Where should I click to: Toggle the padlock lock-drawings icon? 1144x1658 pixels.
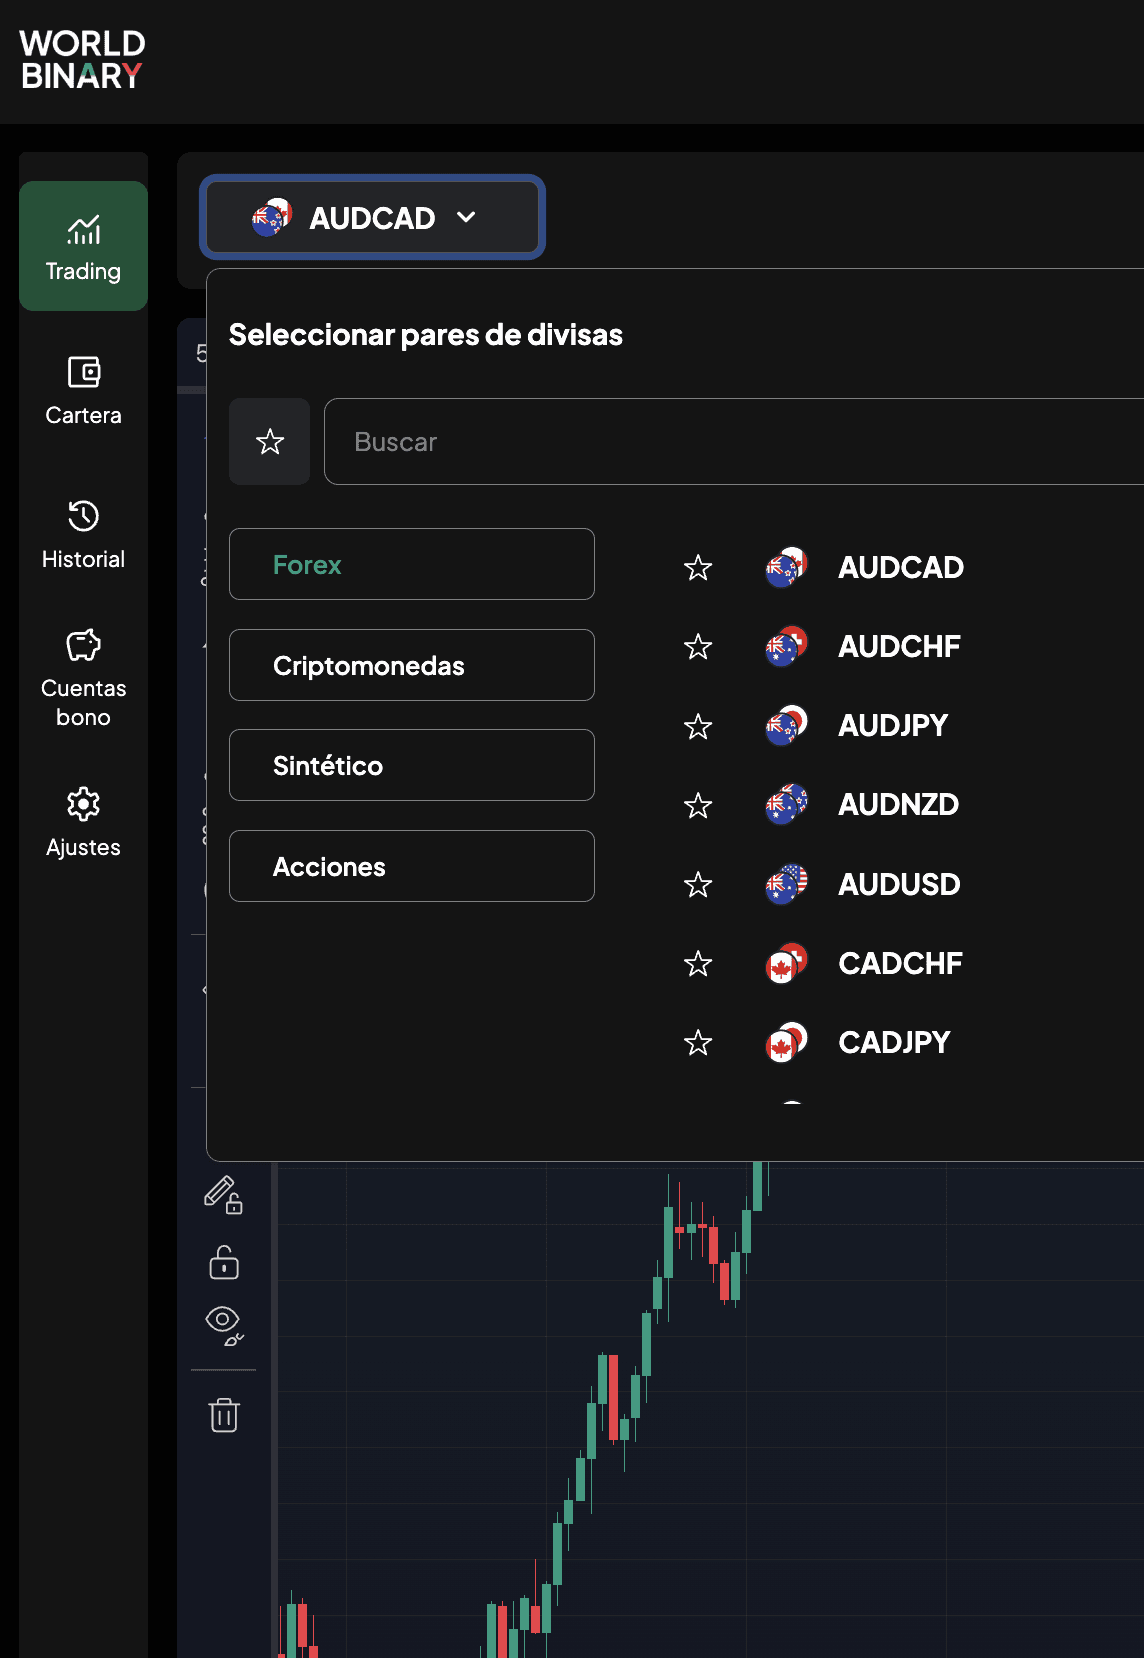[x=224, y=1262]
